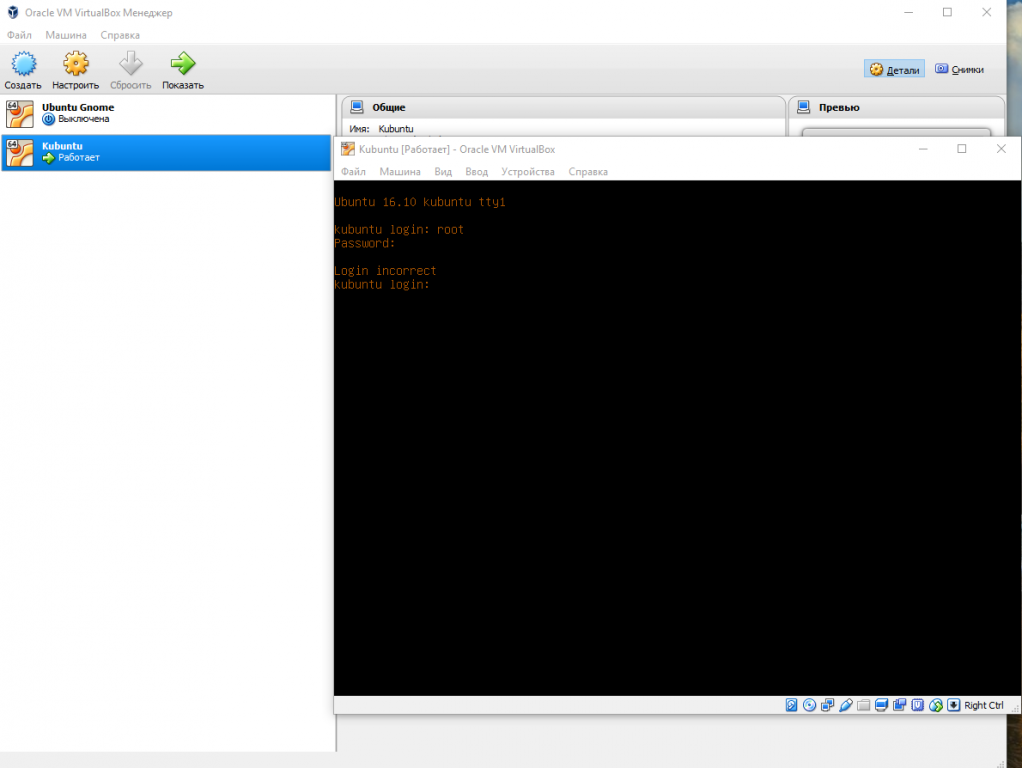Click the Ubuntu Gnome OS icon

[20, 114]
